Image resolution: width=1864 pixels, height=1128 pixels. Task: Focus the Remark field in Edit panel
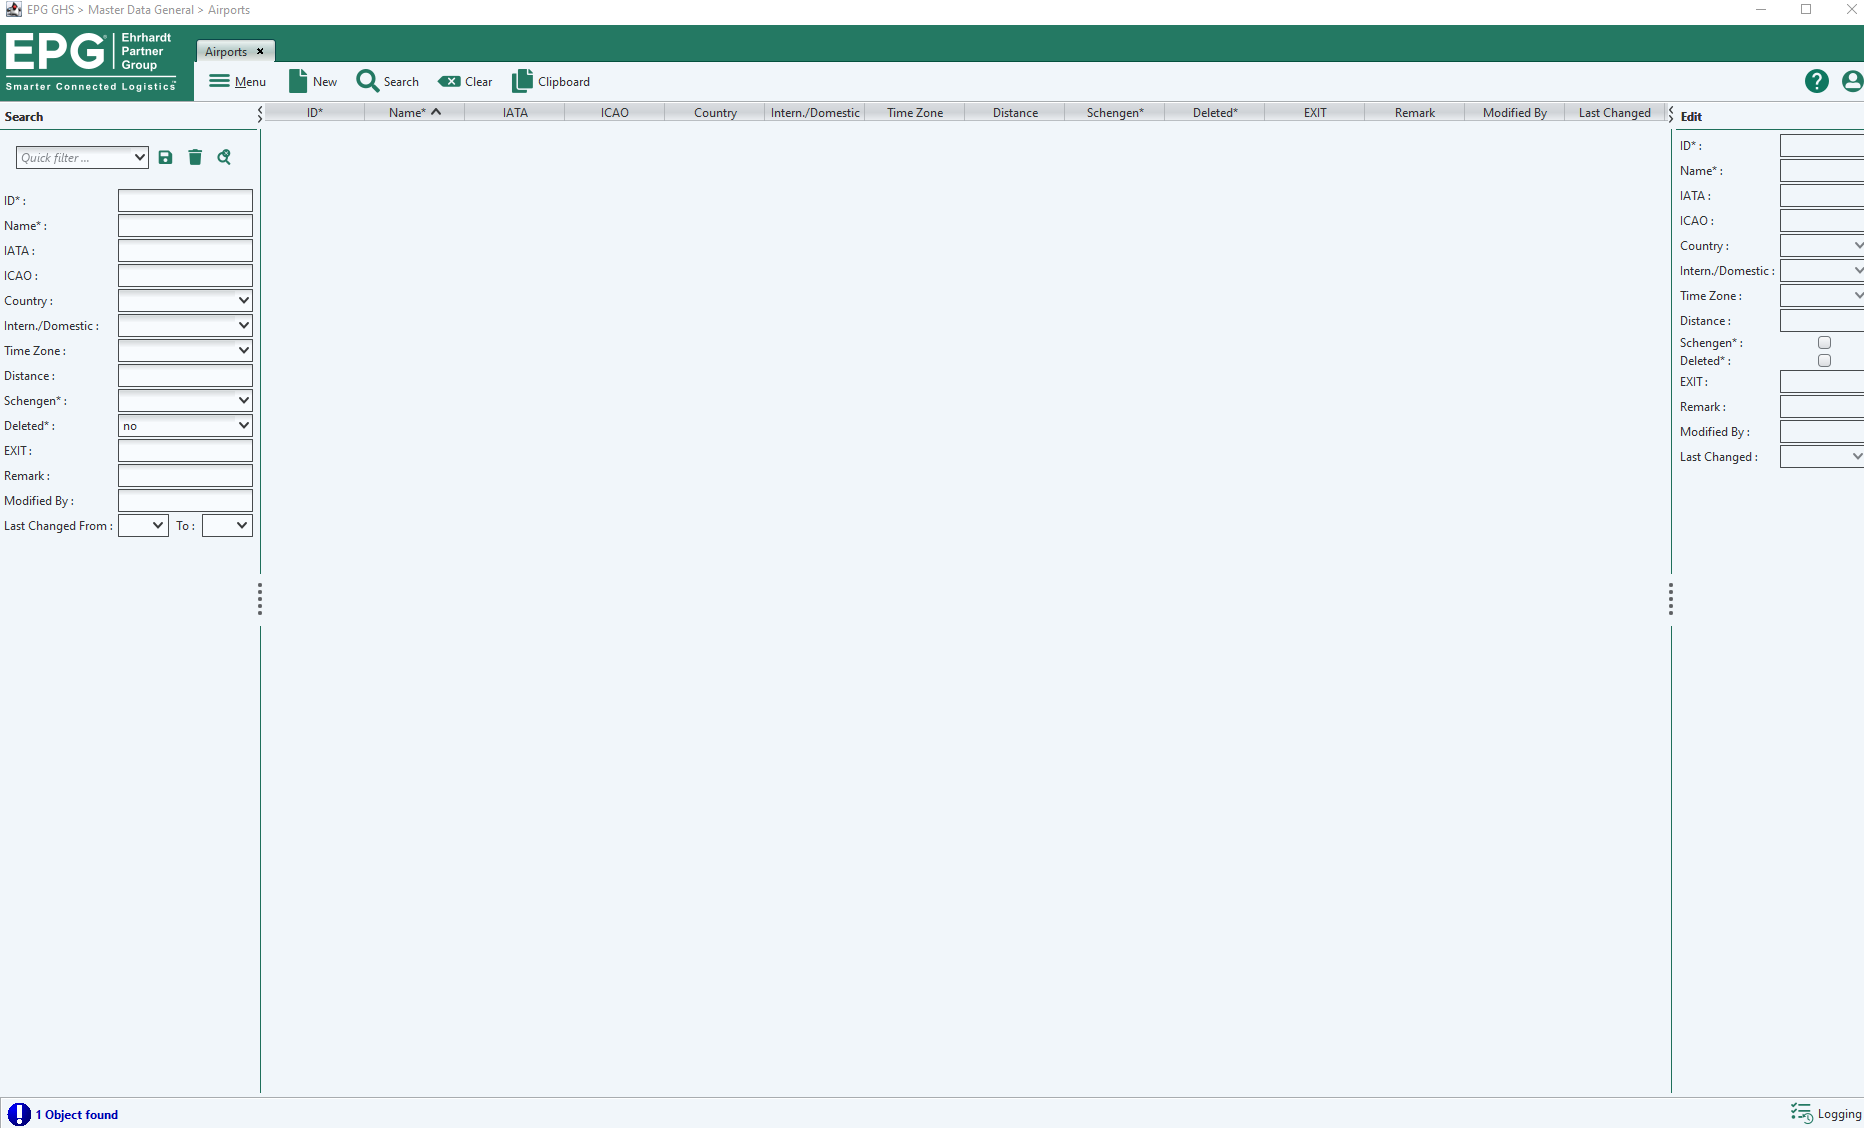1822,406
